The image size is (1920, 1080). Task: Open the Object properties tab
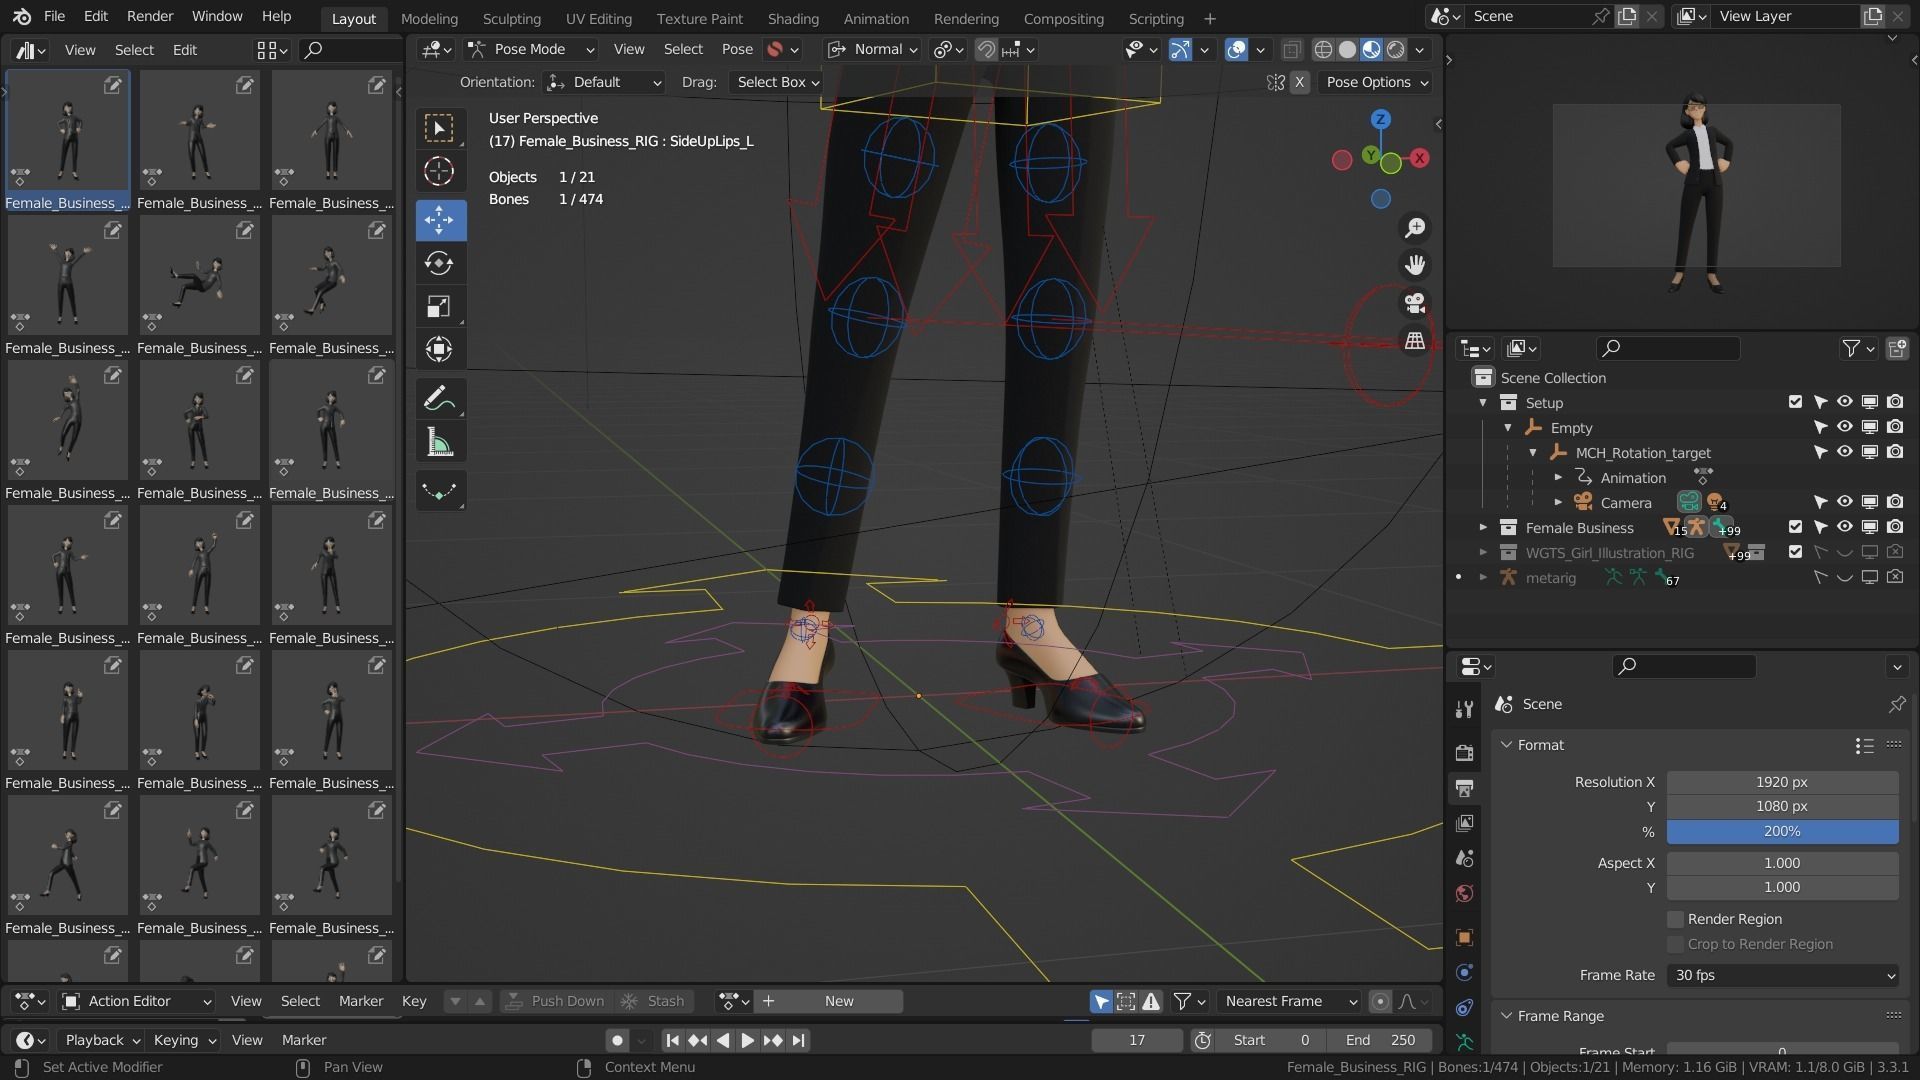pyautogui.click(x=1465, y=937)
